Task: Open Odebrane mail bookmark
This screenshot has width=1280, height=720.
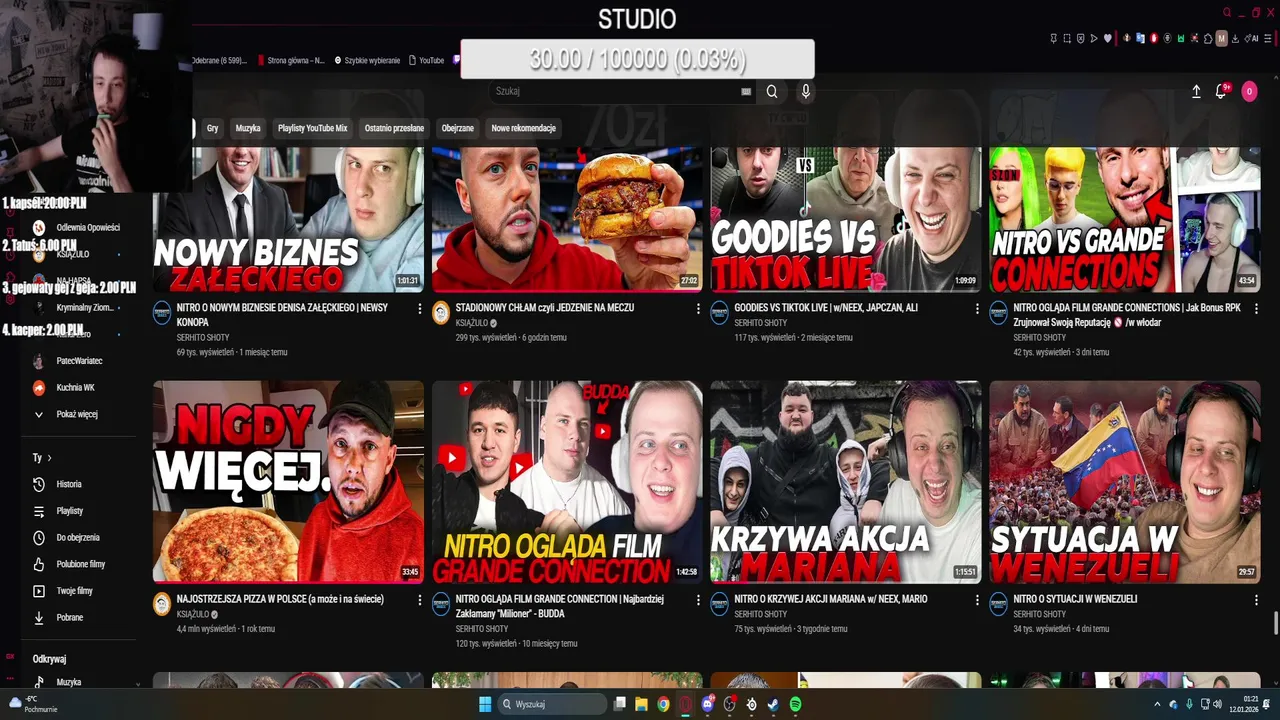Action: point(218,60)
